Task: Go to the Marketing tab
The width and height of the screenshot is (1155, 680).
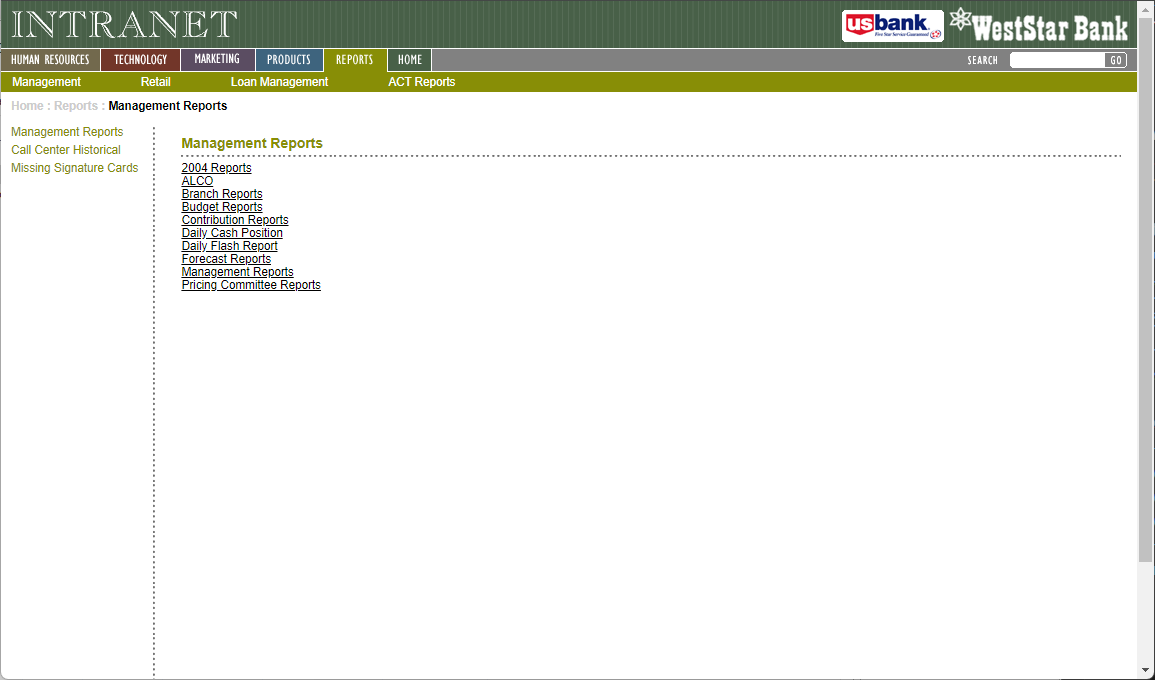Action: 217,60
